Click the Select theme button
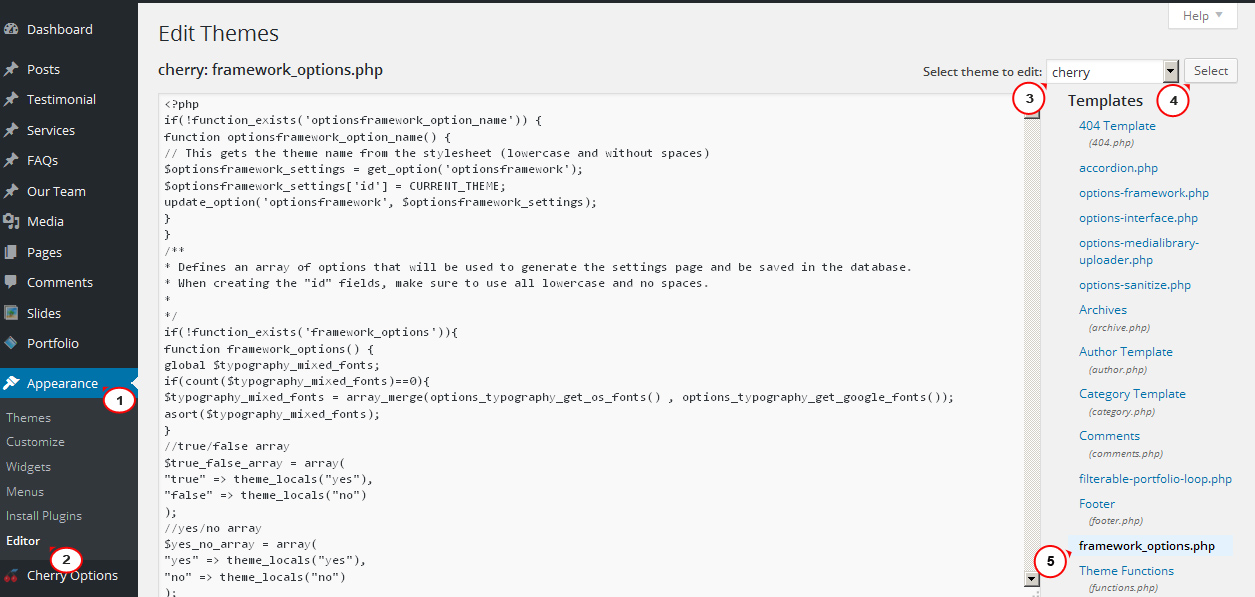This screenshot has height=597, width=1255. (x=1211, y=71)
